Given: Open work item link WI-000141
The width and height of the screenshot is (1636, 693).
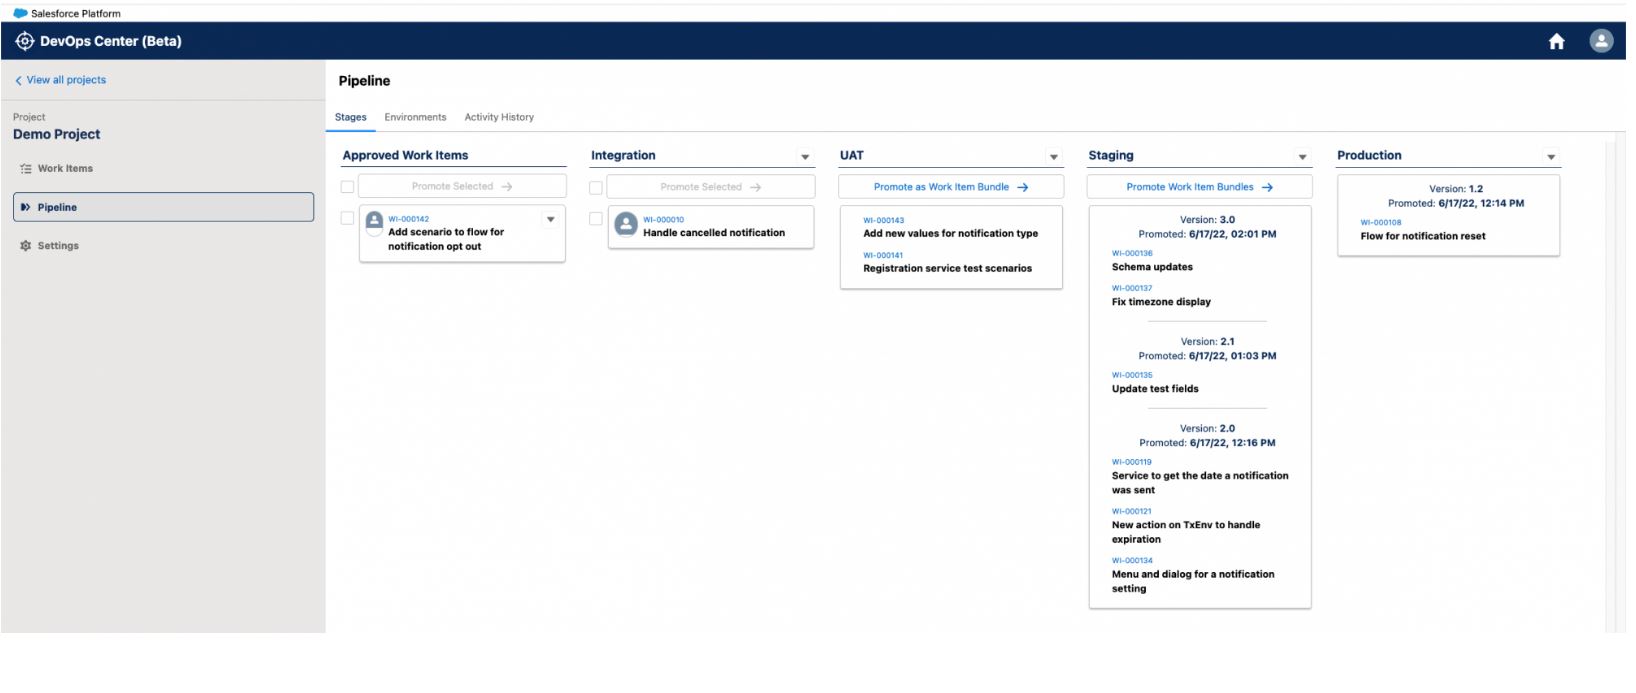Looking at the screenshot, I should (x=883, y=256).
